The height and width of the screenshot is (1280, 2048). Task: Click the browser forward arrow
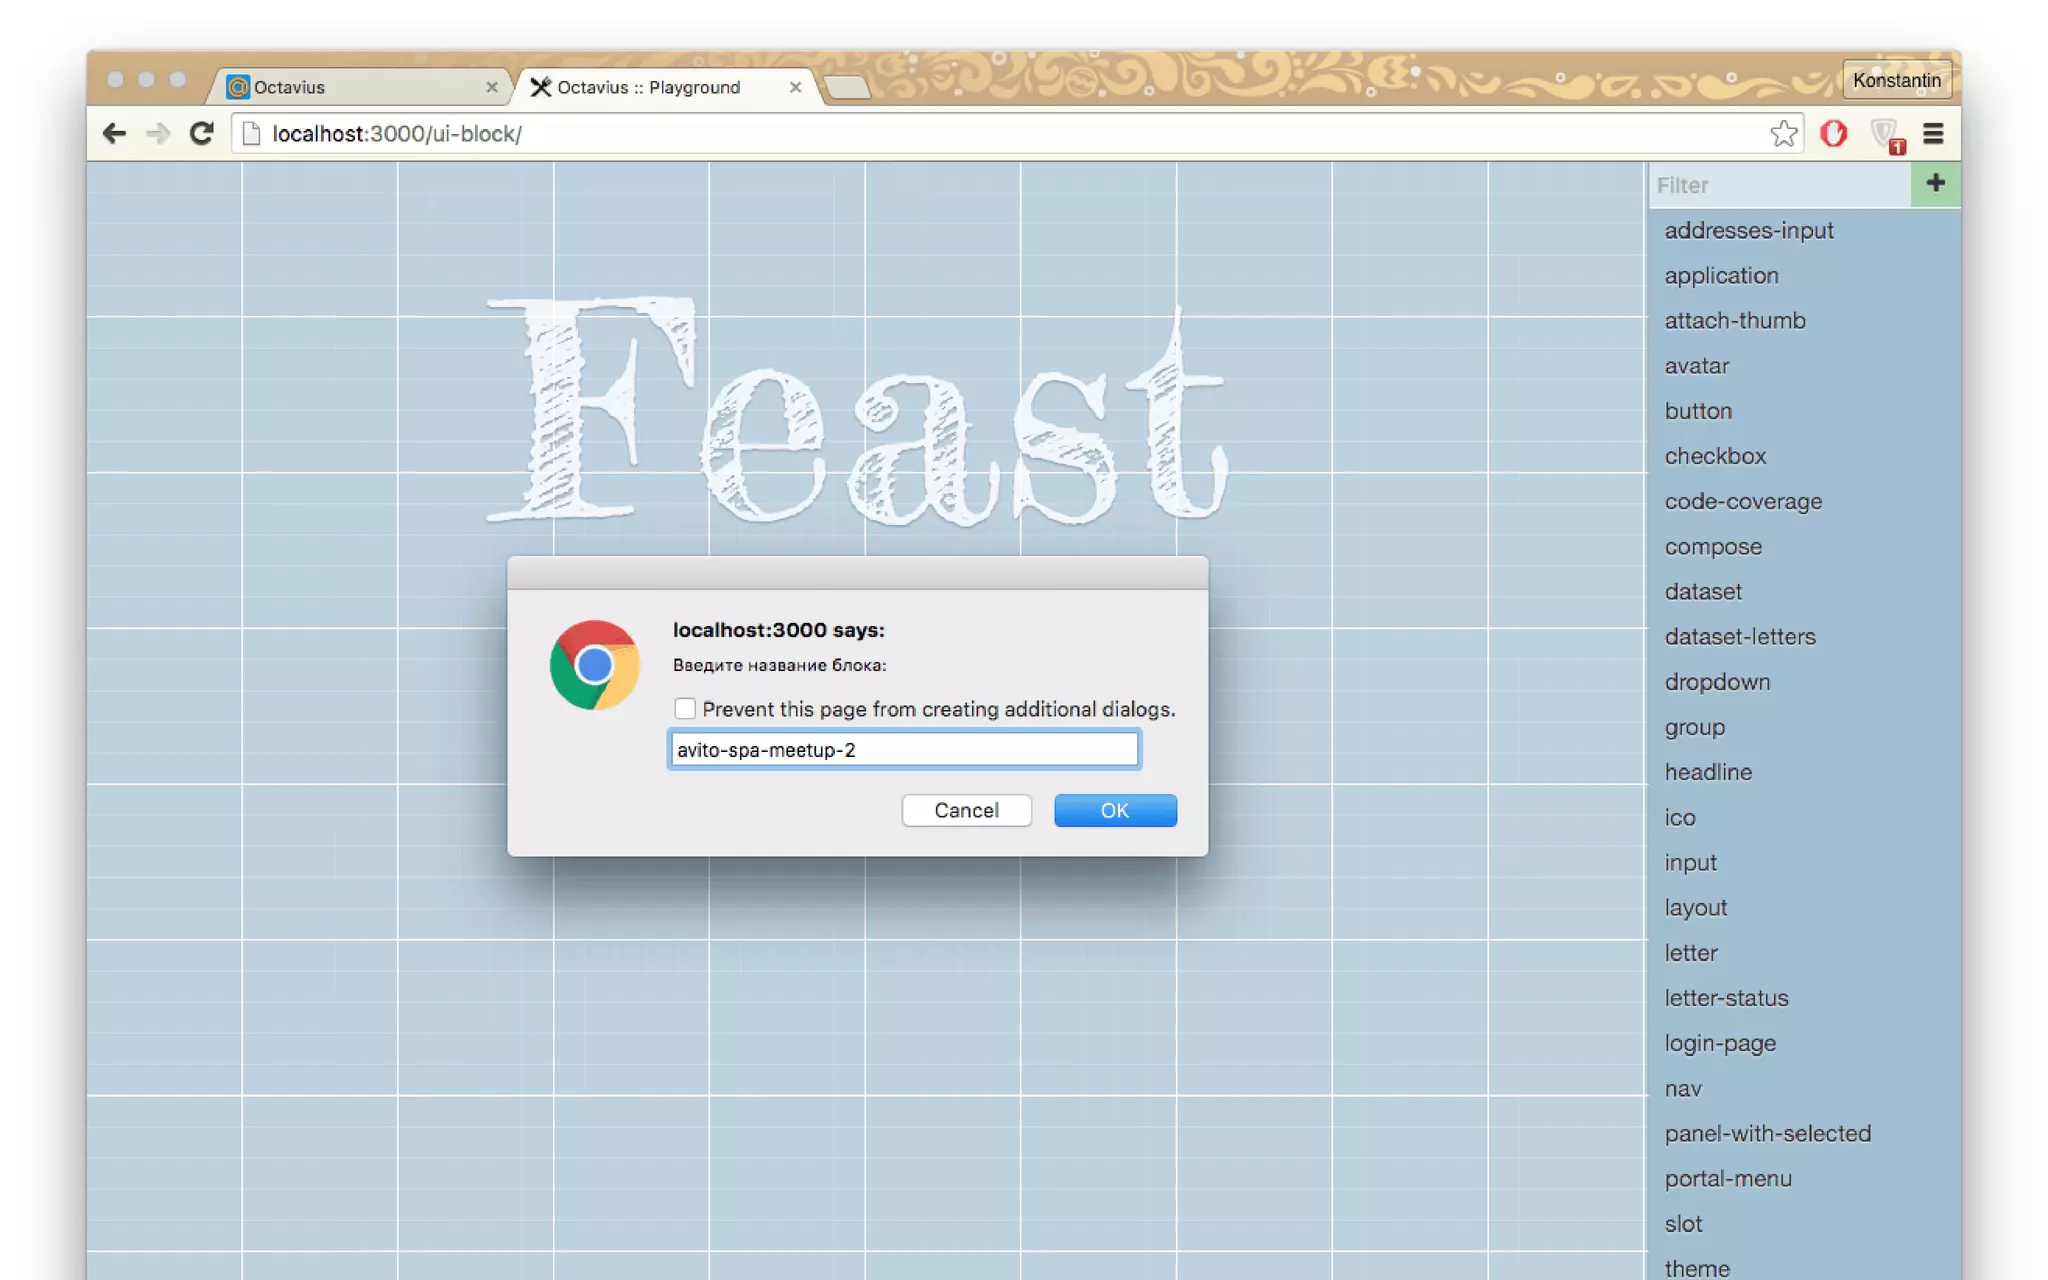158,133
